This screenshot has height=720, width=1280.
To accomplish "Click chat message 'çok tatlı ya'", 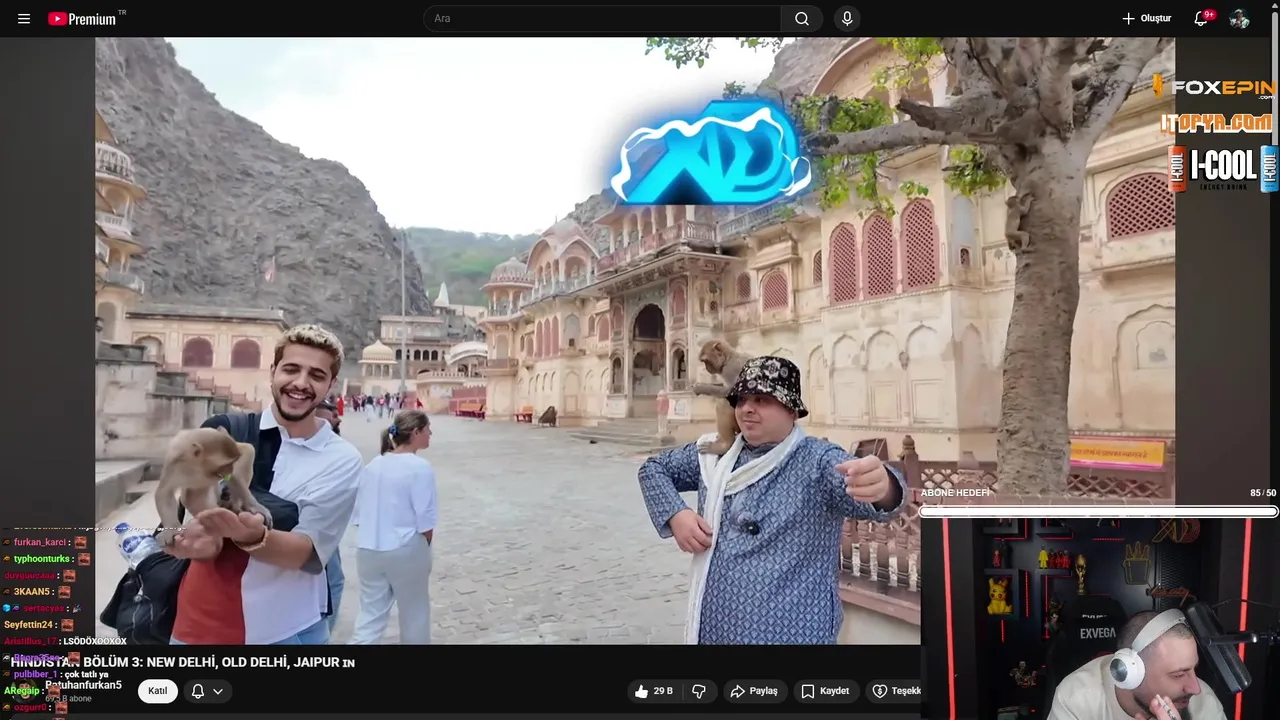I will point(87,674).
